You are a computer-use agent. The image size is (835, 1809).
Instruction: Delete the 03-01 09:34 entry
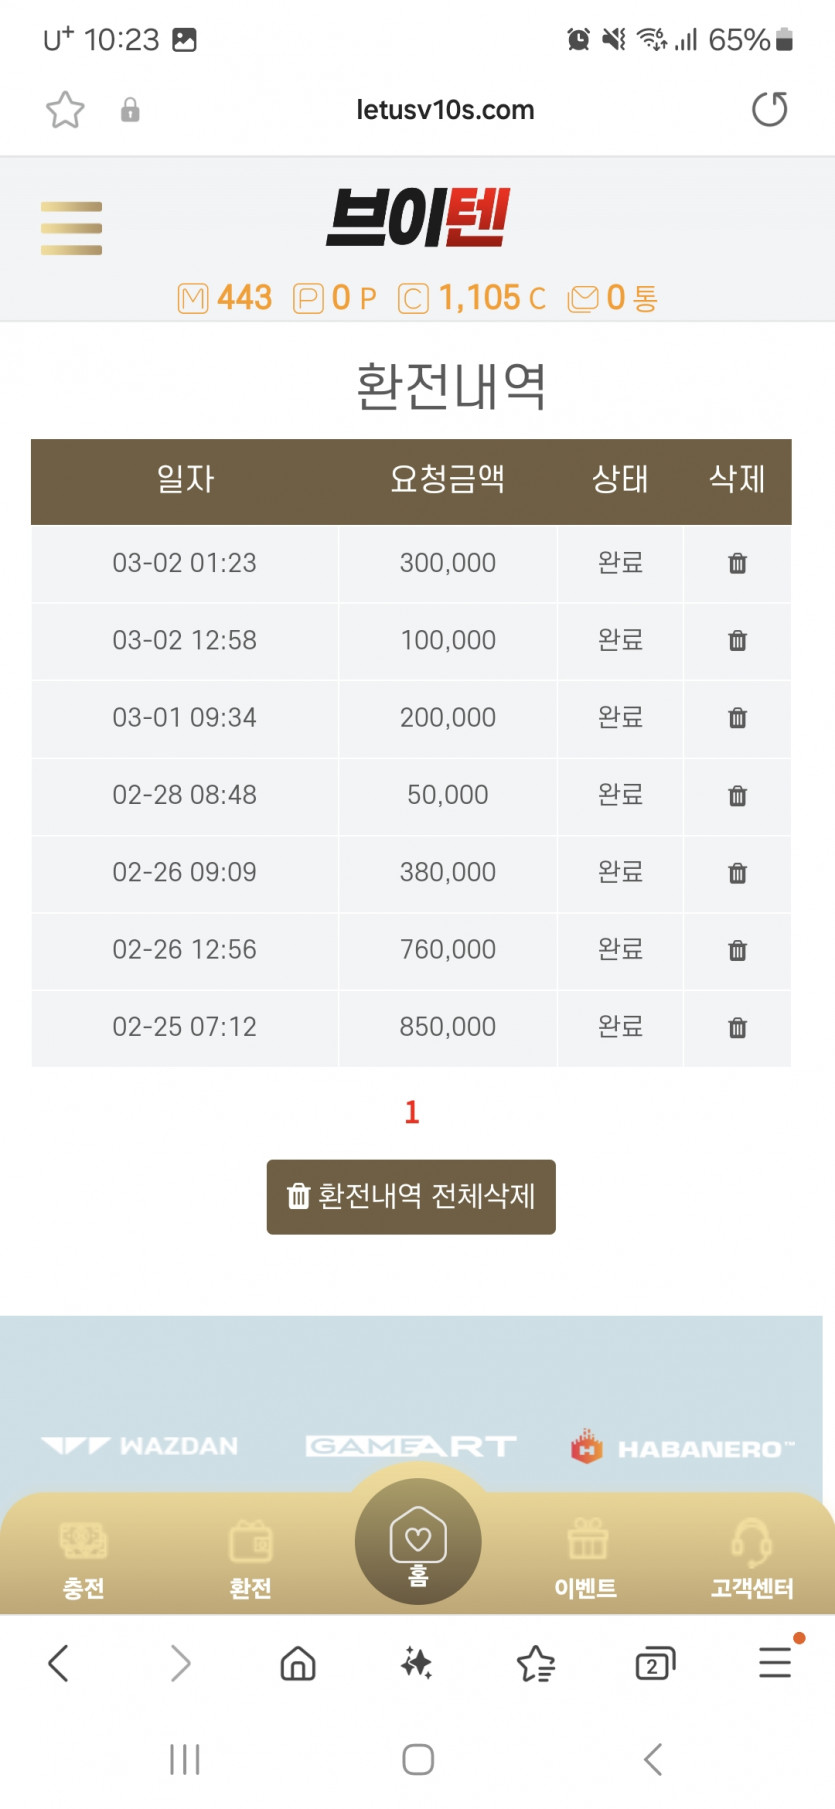coord(737,718)
